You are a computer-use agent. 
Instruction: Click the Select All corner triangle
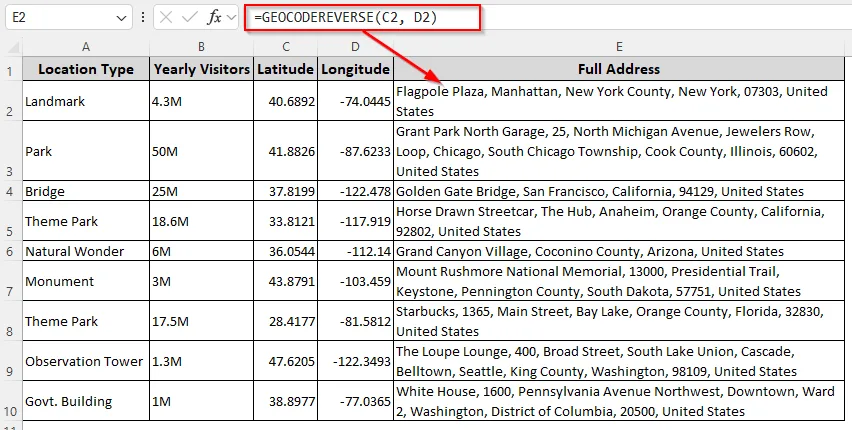12,47
